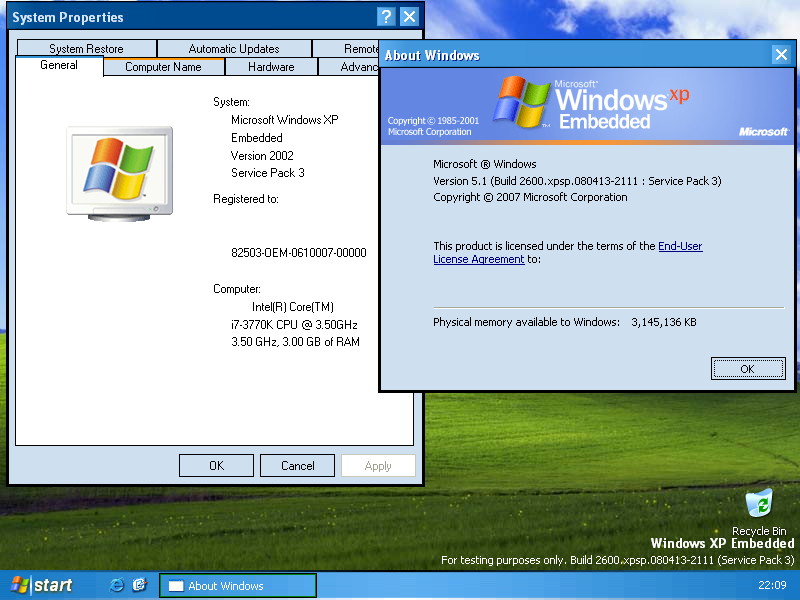Switch to the Computer Name tab
The image size is (800, 600).
pyautogui.click(x=163, y=67)
